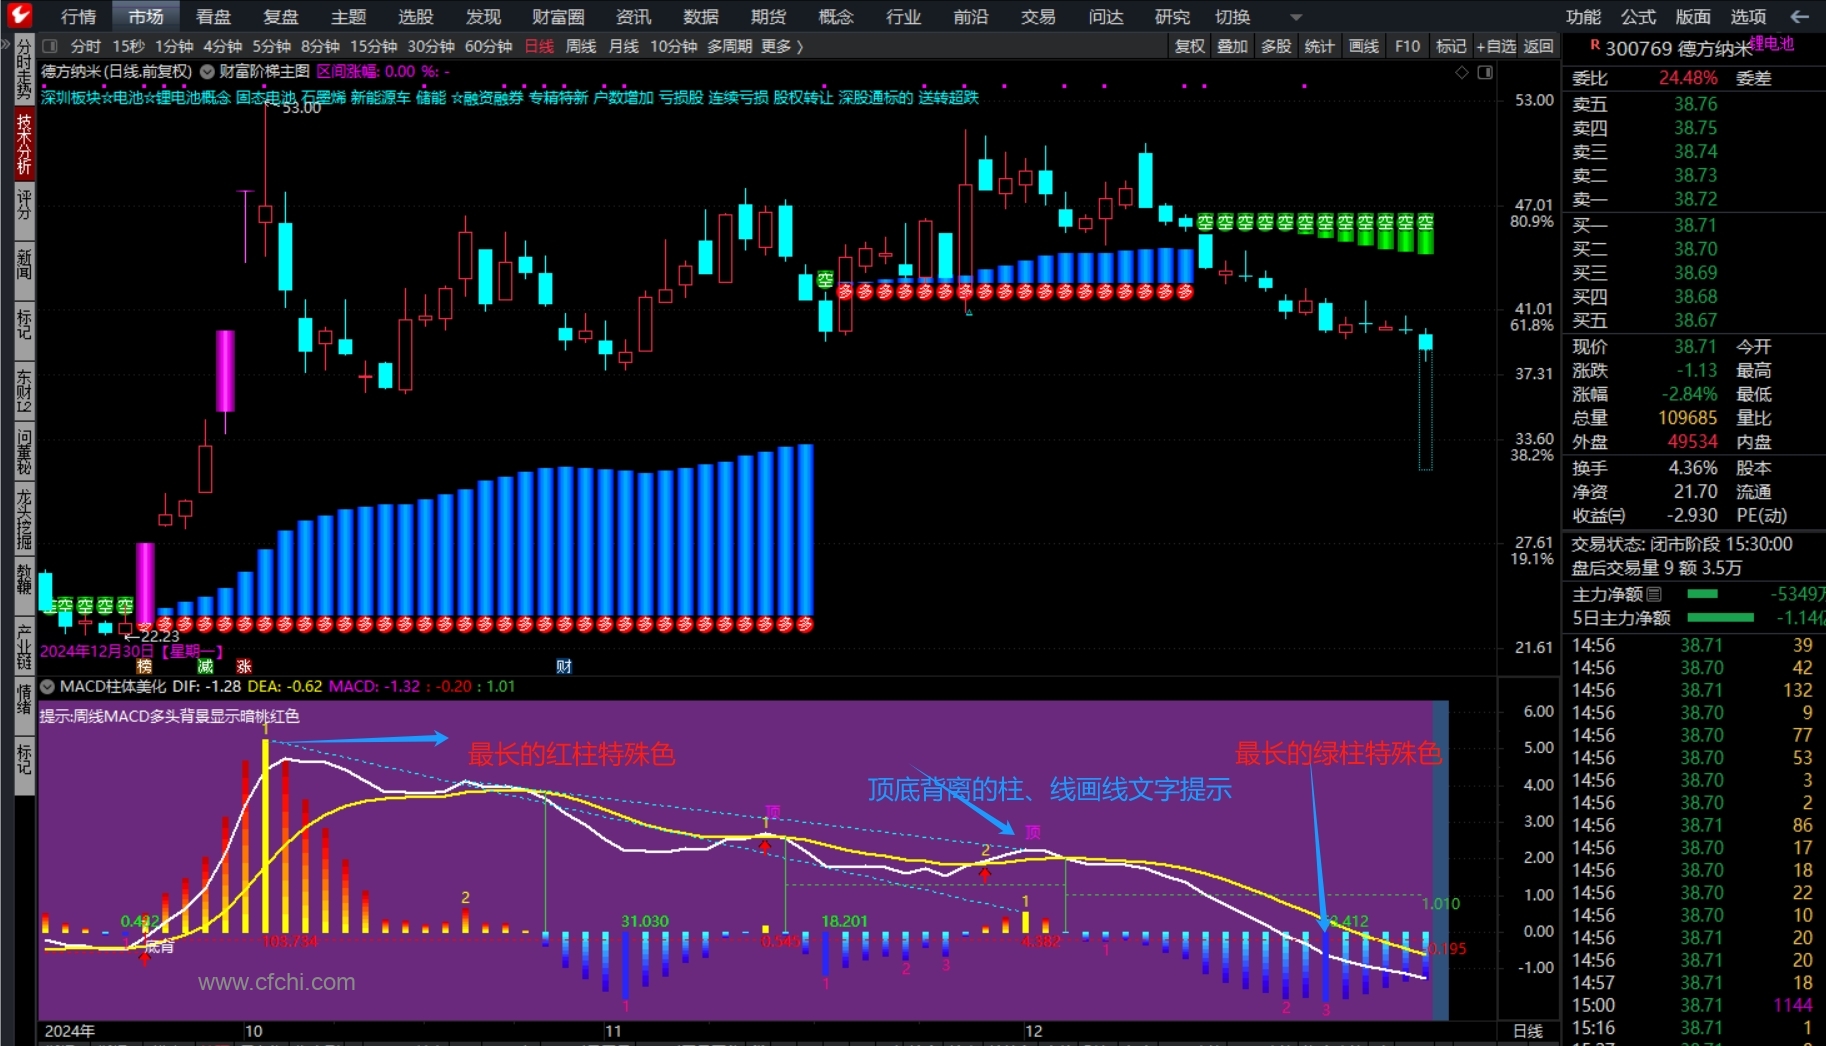Click the 固态电池 sector tag
Screen dimensions: 1826x1046
tap(266, 97)
